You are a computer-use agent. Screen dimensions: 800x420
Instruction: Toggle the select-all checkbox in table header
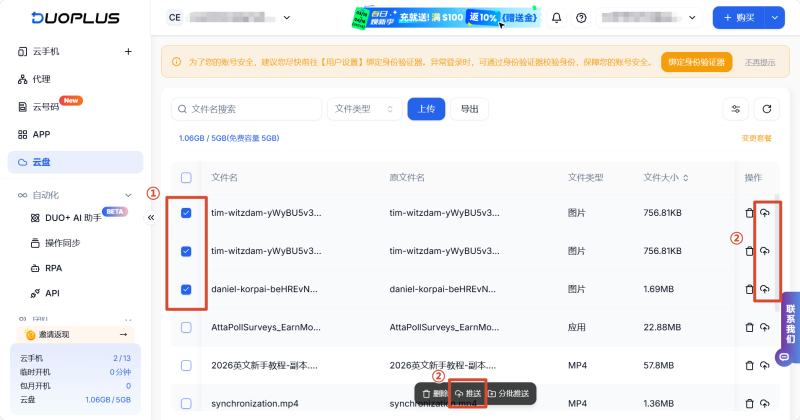click(x=186, y=178)
